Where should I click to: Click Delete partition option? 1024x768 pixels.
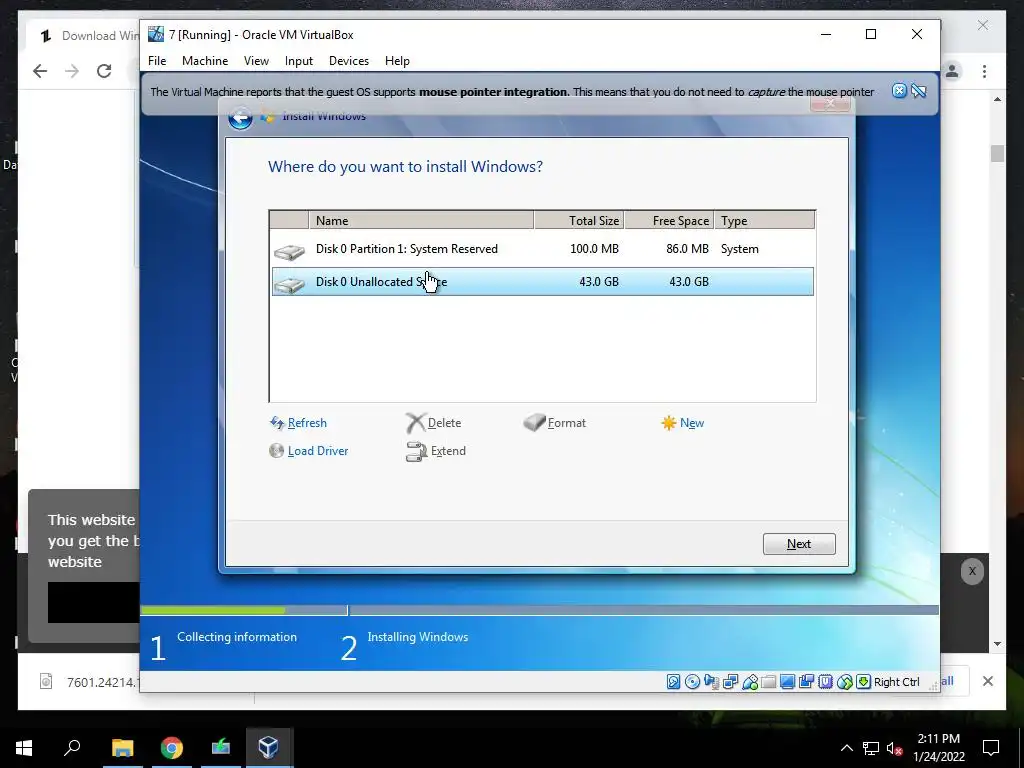(x=434, y=423)
